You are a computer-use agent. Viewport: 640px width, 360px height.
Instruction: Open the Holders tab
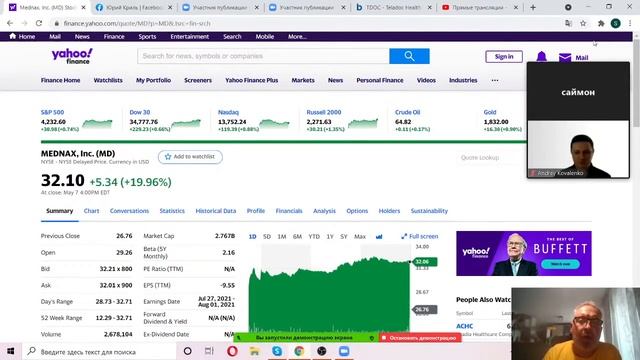(389, 211)
